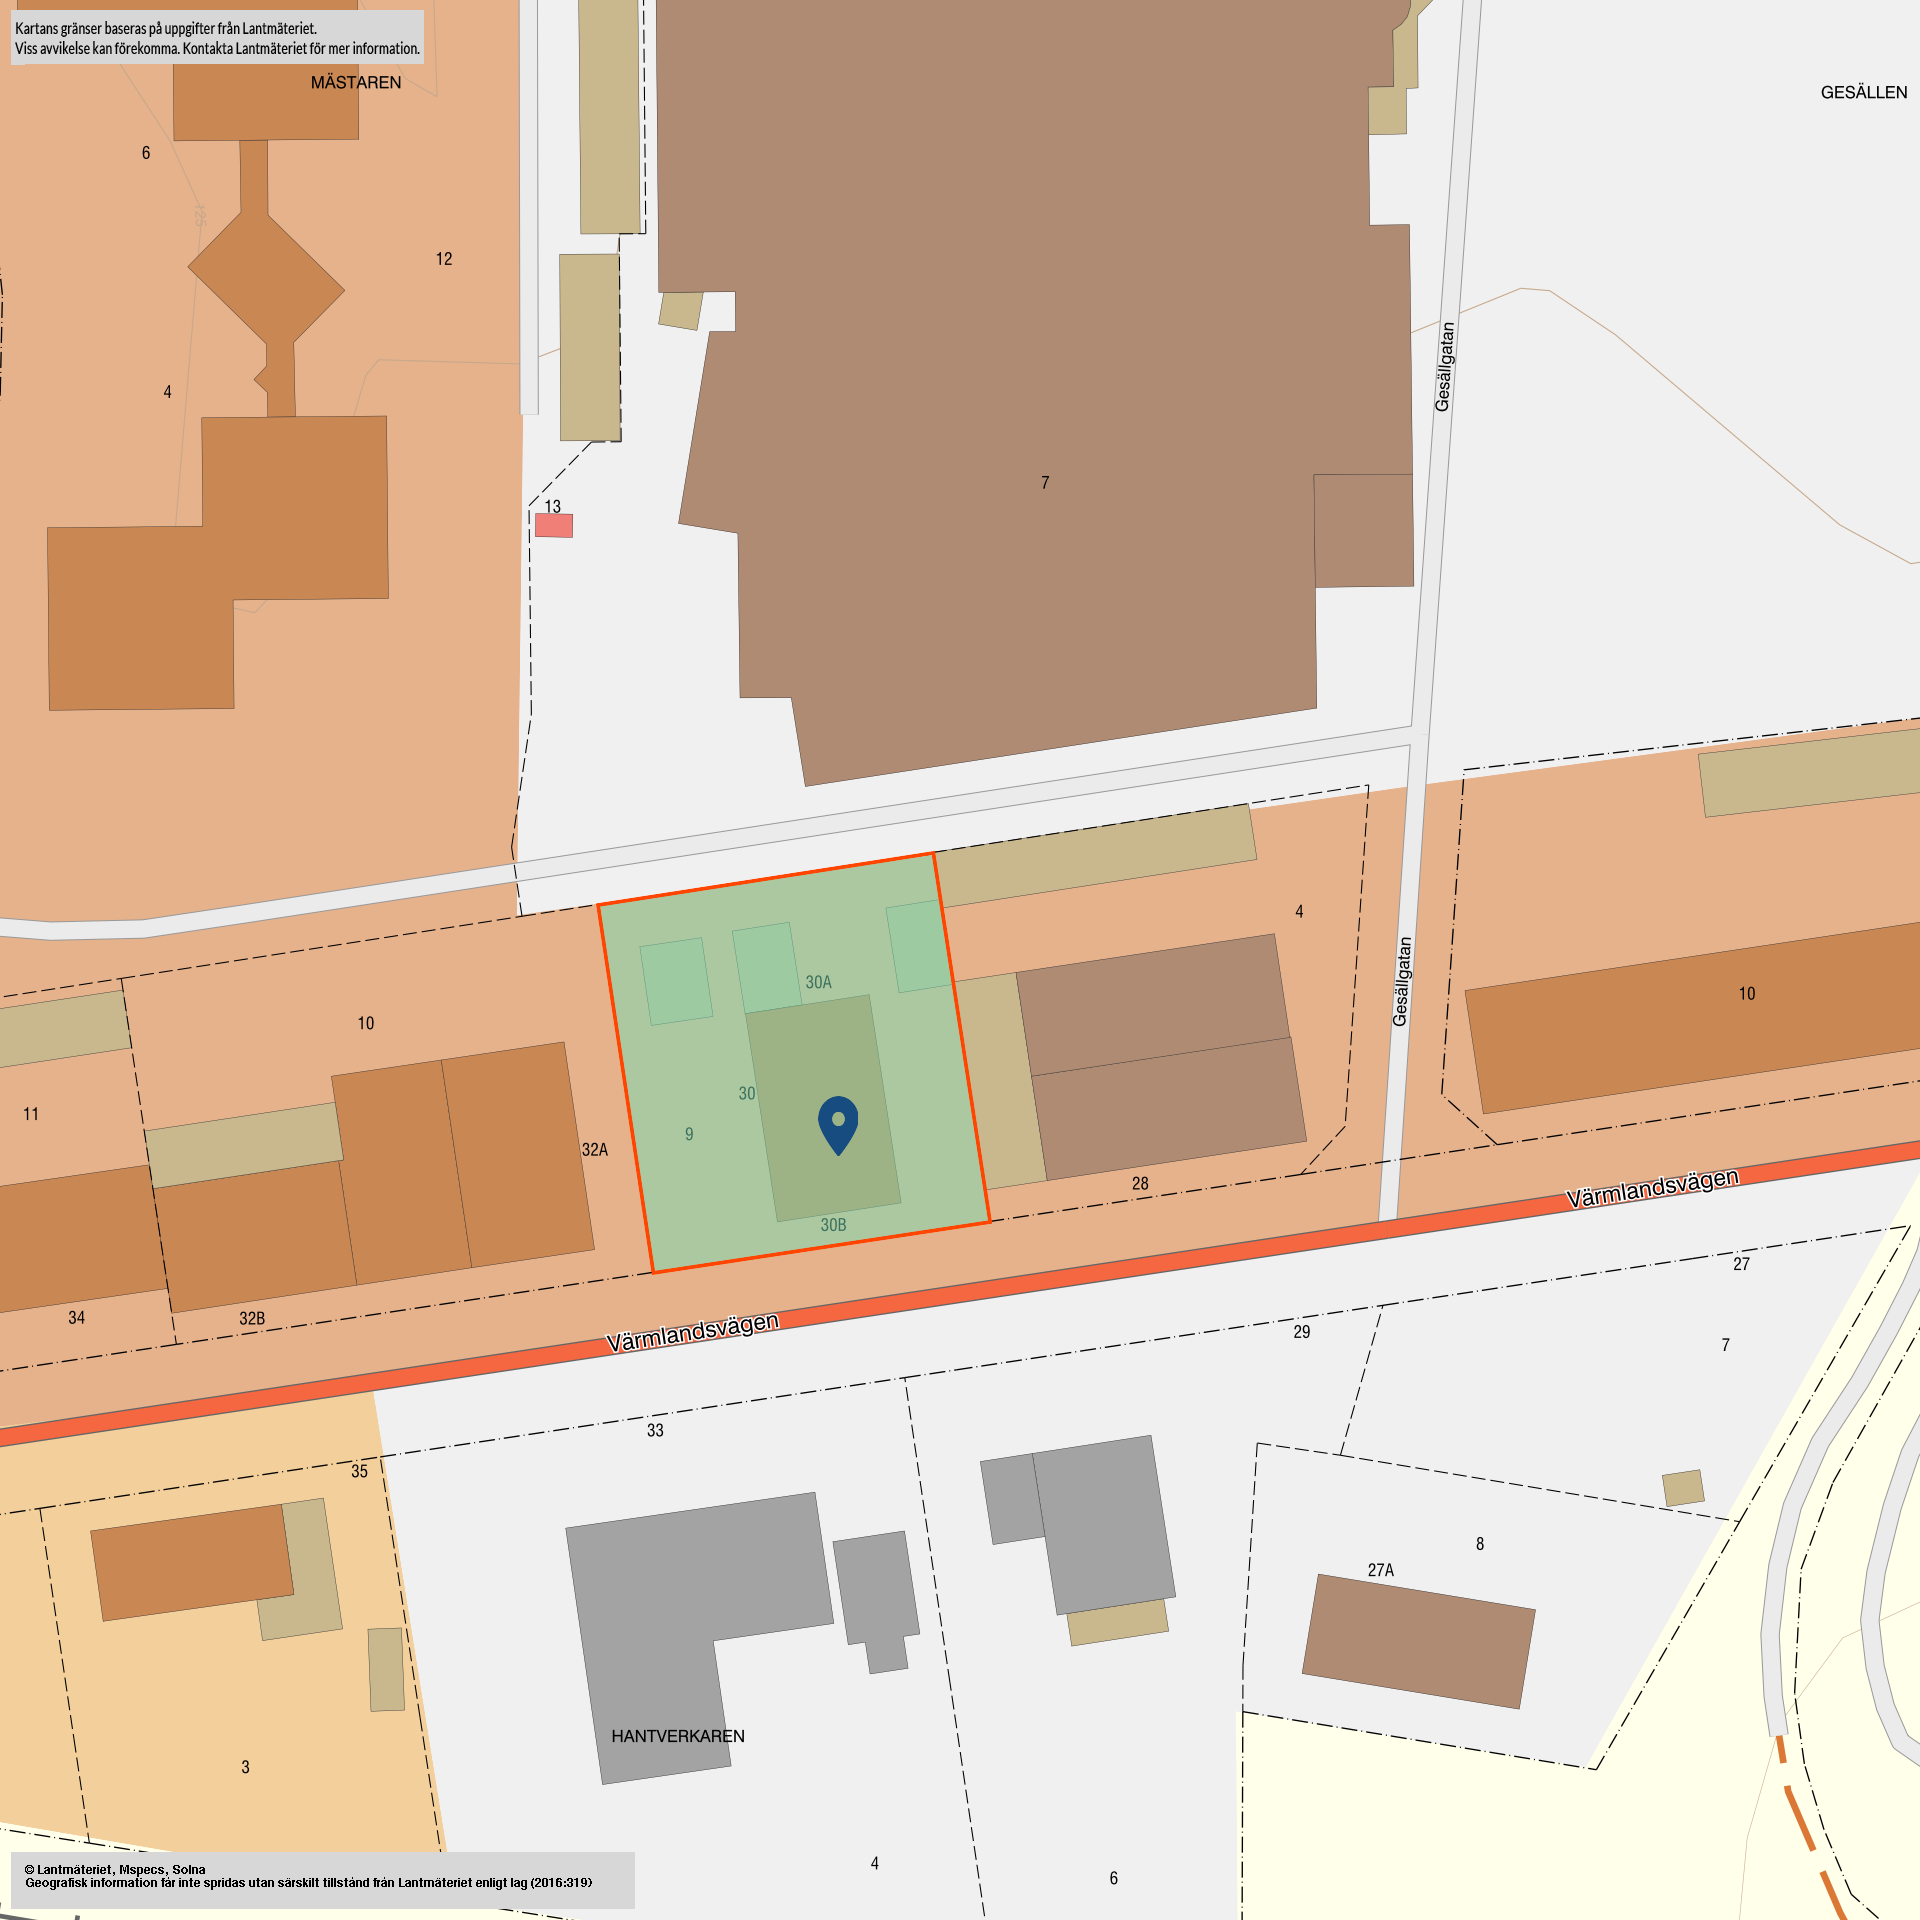Click the brown building labeled 27A

tap(1418, 1641)
